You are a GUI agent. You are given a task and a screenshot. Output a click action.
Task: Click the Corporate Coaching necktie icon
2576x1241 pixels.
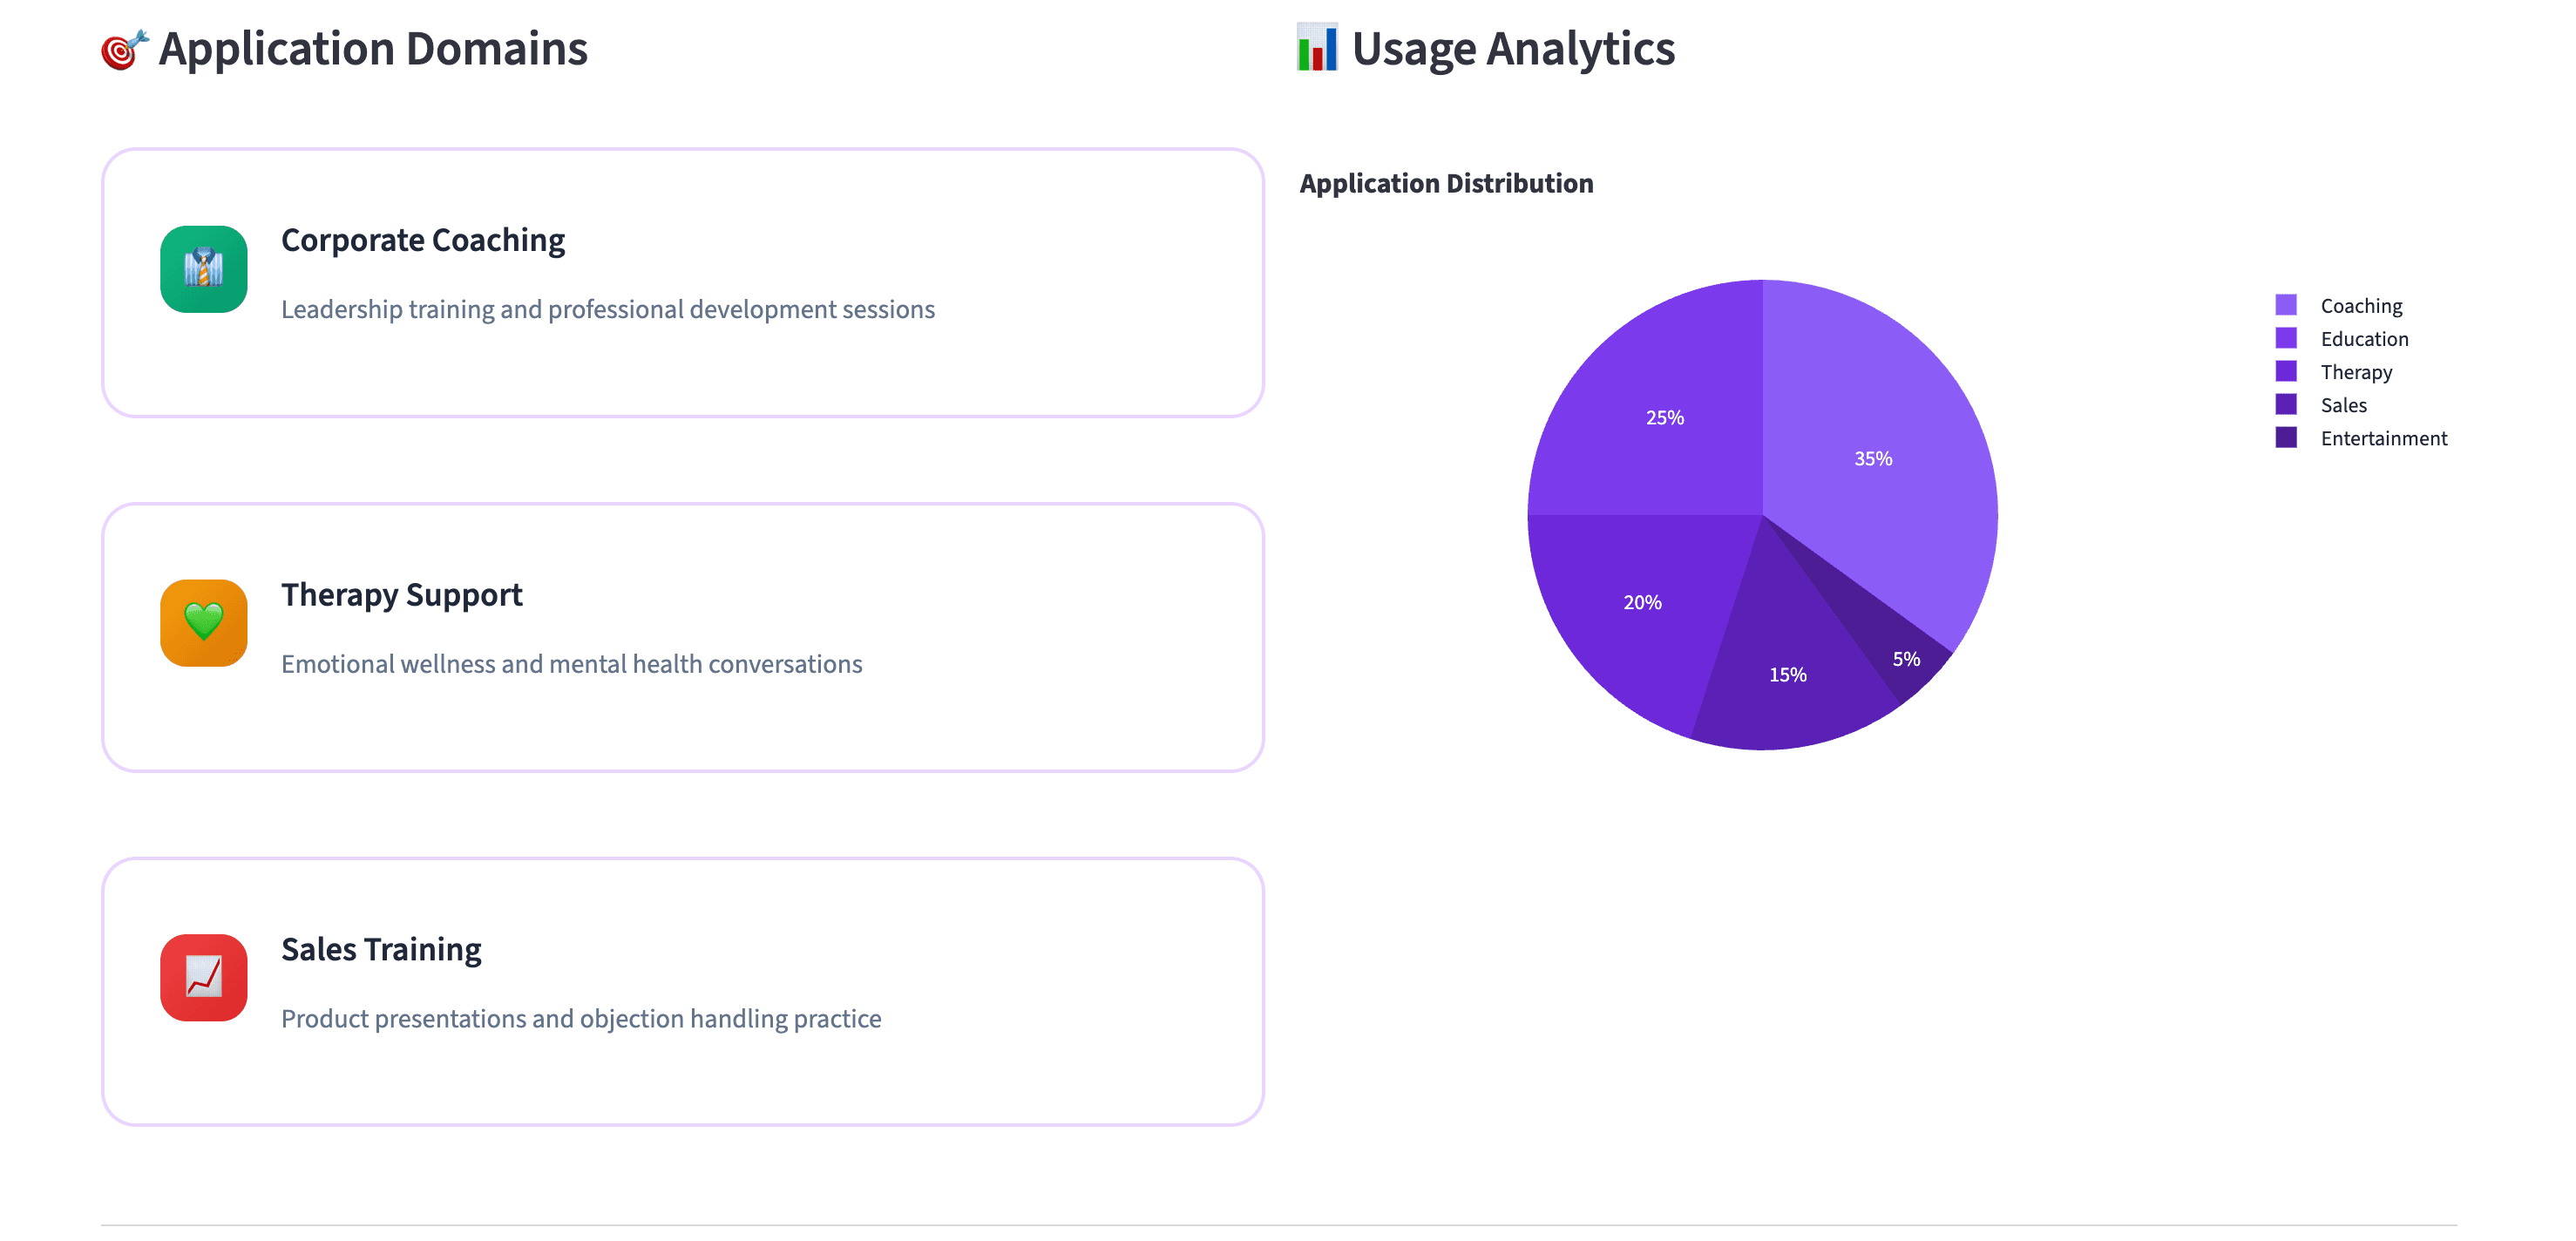203,269
